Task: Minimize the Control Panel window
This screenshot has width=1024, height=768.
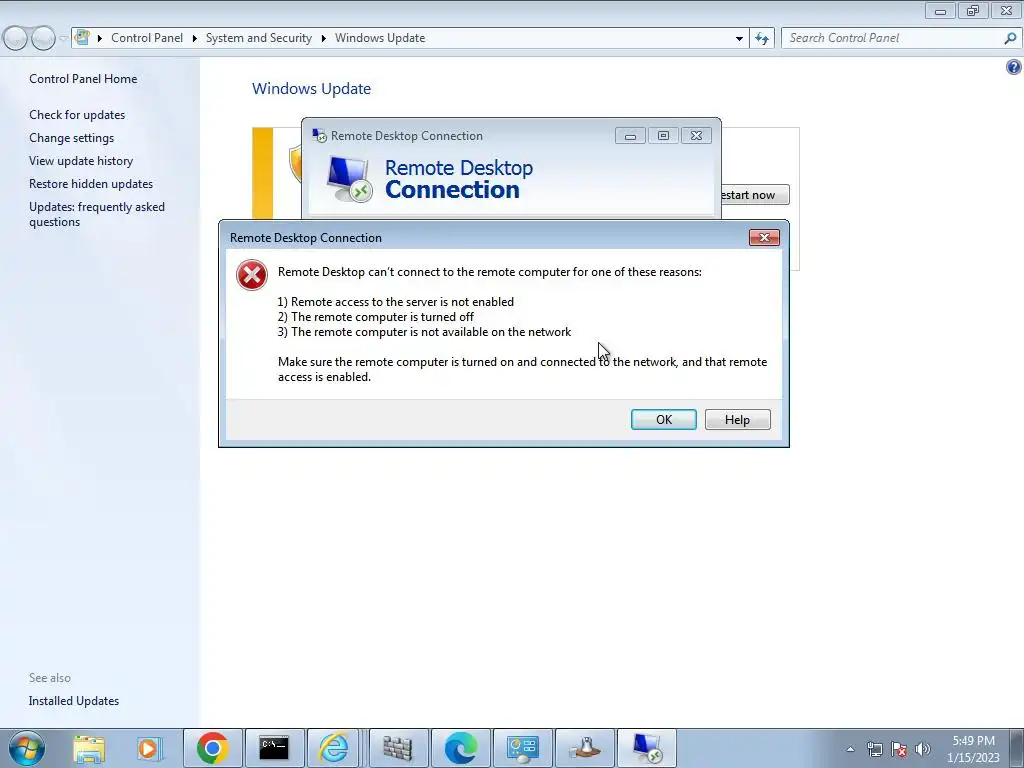Action: click(940, 10)
